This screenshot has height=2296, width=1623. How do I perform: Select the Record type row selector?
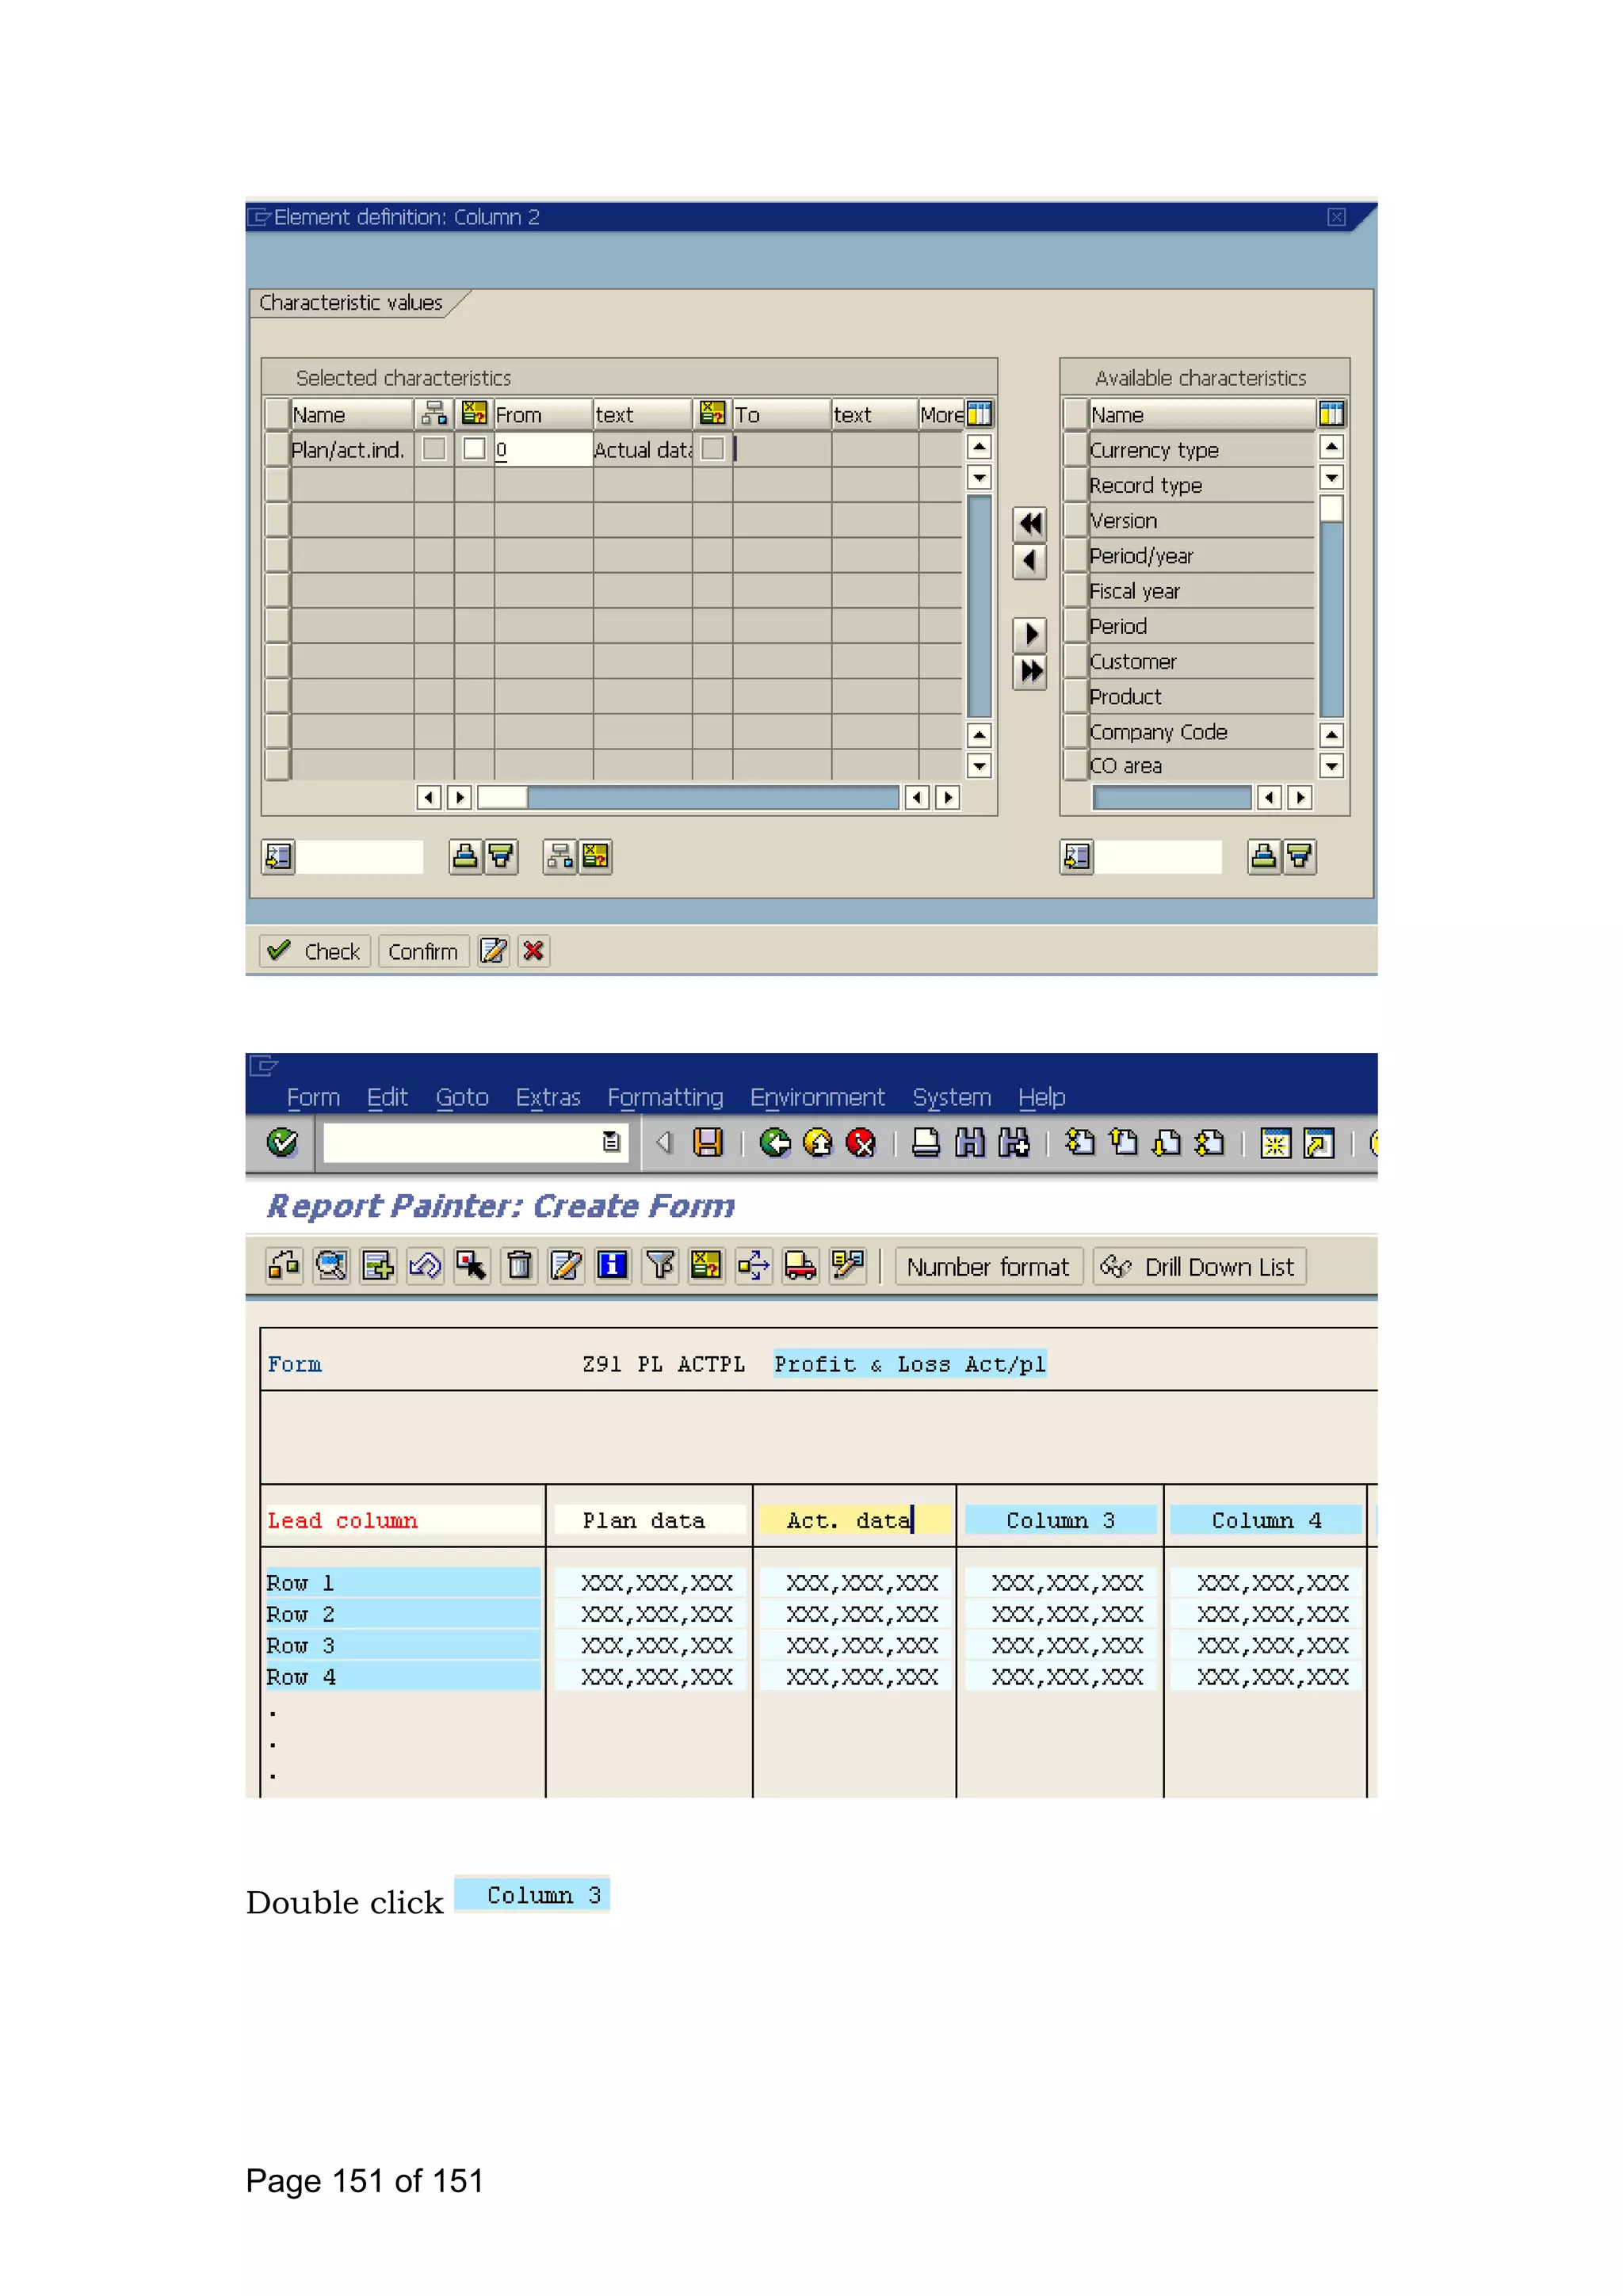[1075, 485]
